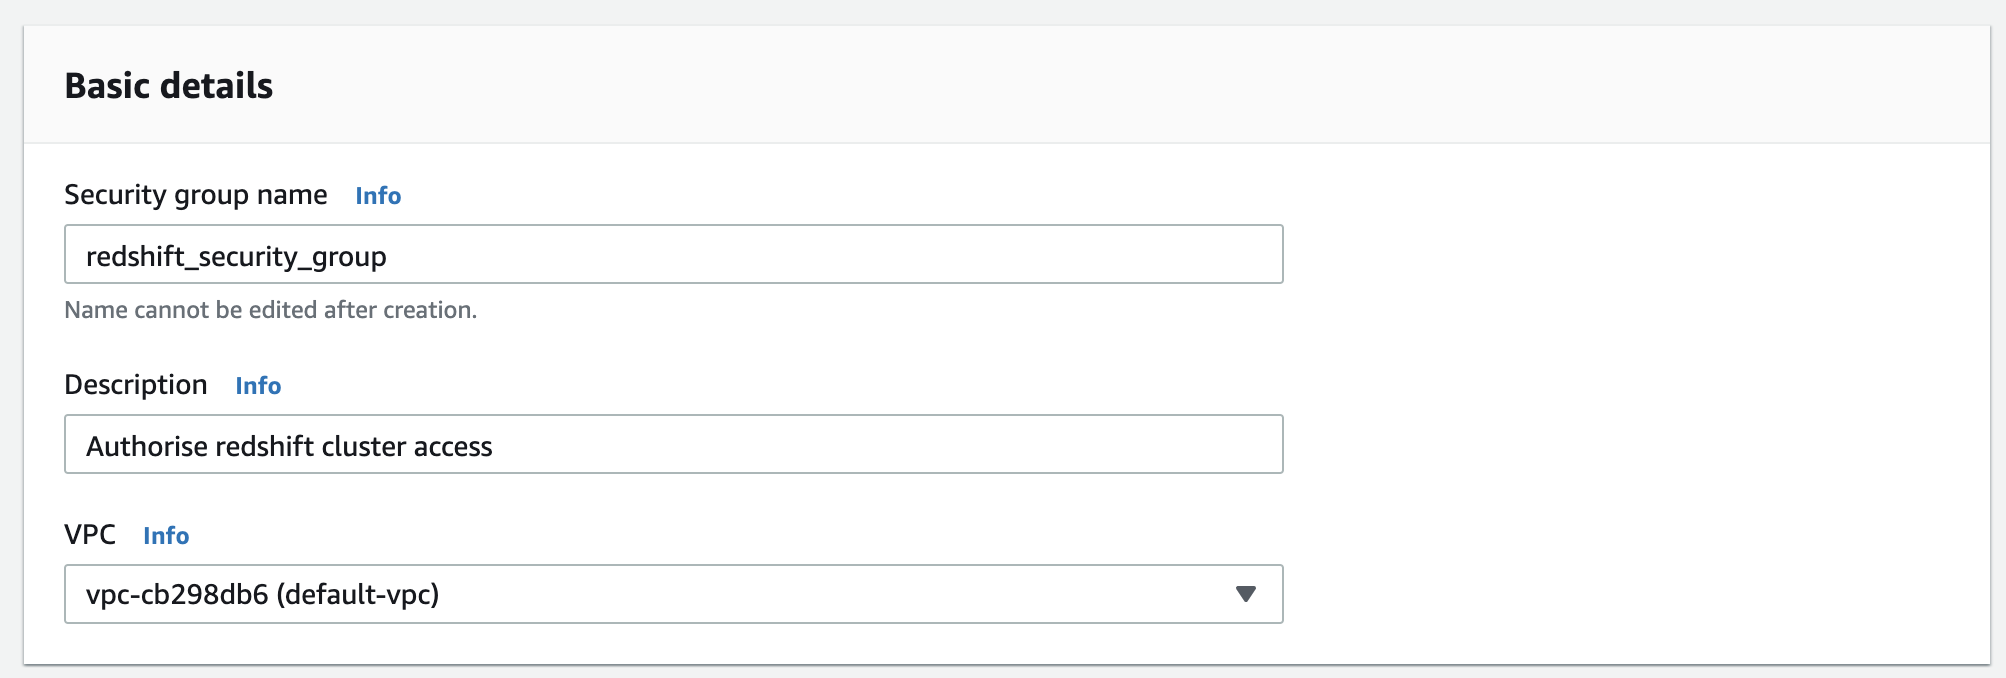This screenshot has height=678, width=2006.
Task: Expand the VPC dropdown showing vpc-cb298db6
Action: click(x=672, y=594)
